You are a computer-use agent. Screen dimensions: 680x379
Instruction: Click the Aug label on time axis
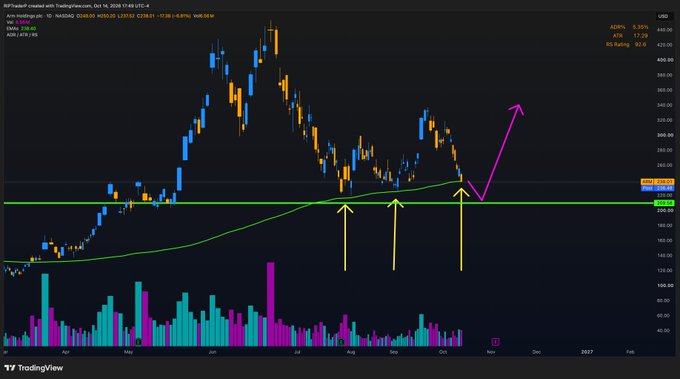click(351, 352)
